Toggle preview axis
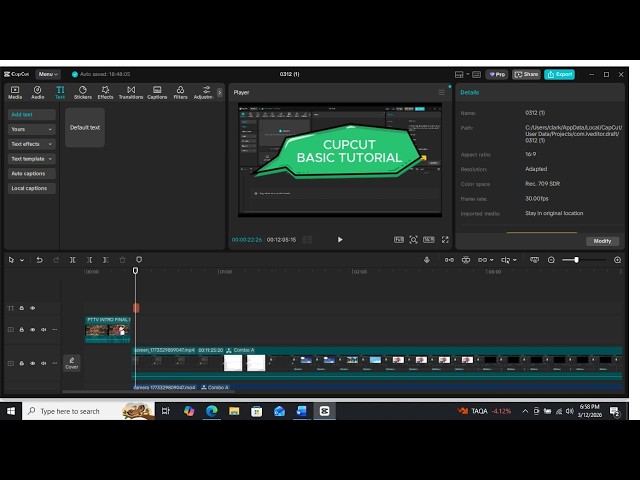This screenshot has height=480, width=640. tap(506, 260)
